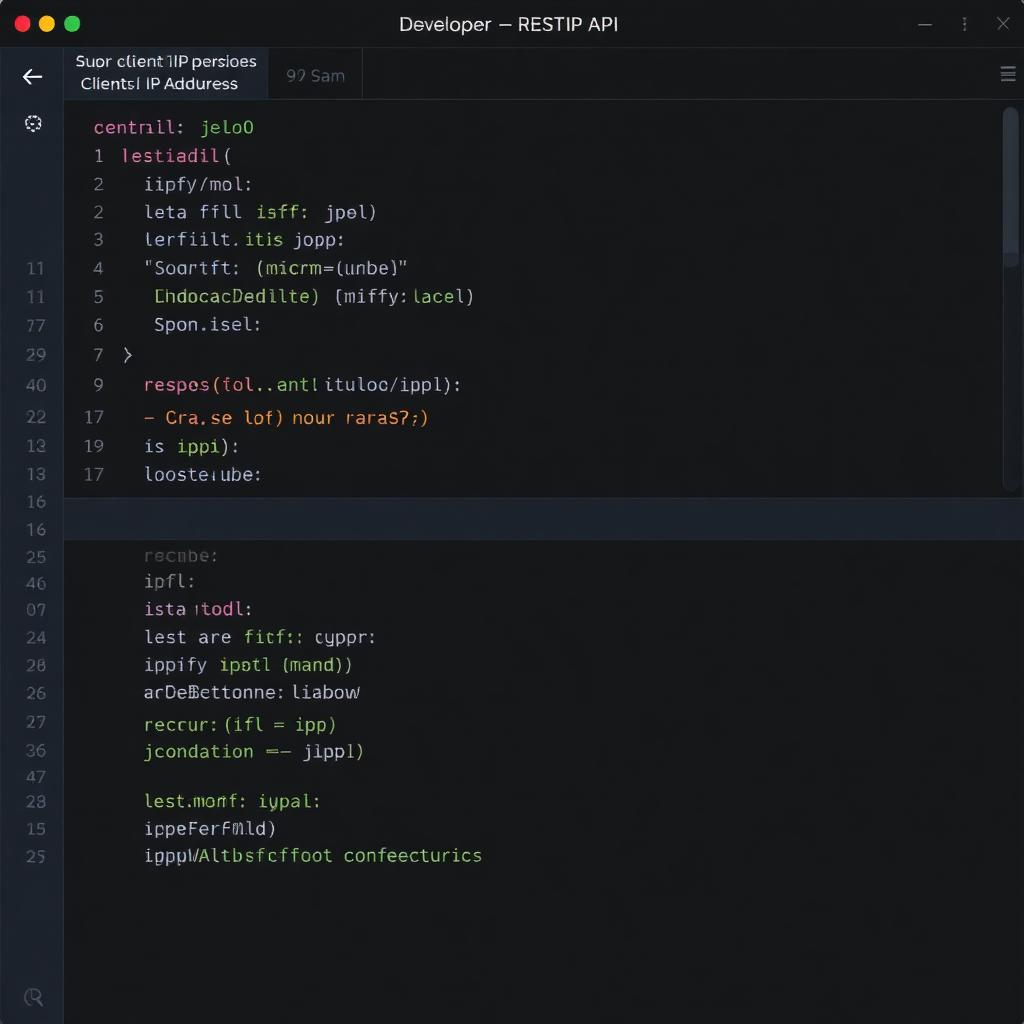Click gutter line number 77
Screen dimensions: 1024x1024
pos(36,326)
